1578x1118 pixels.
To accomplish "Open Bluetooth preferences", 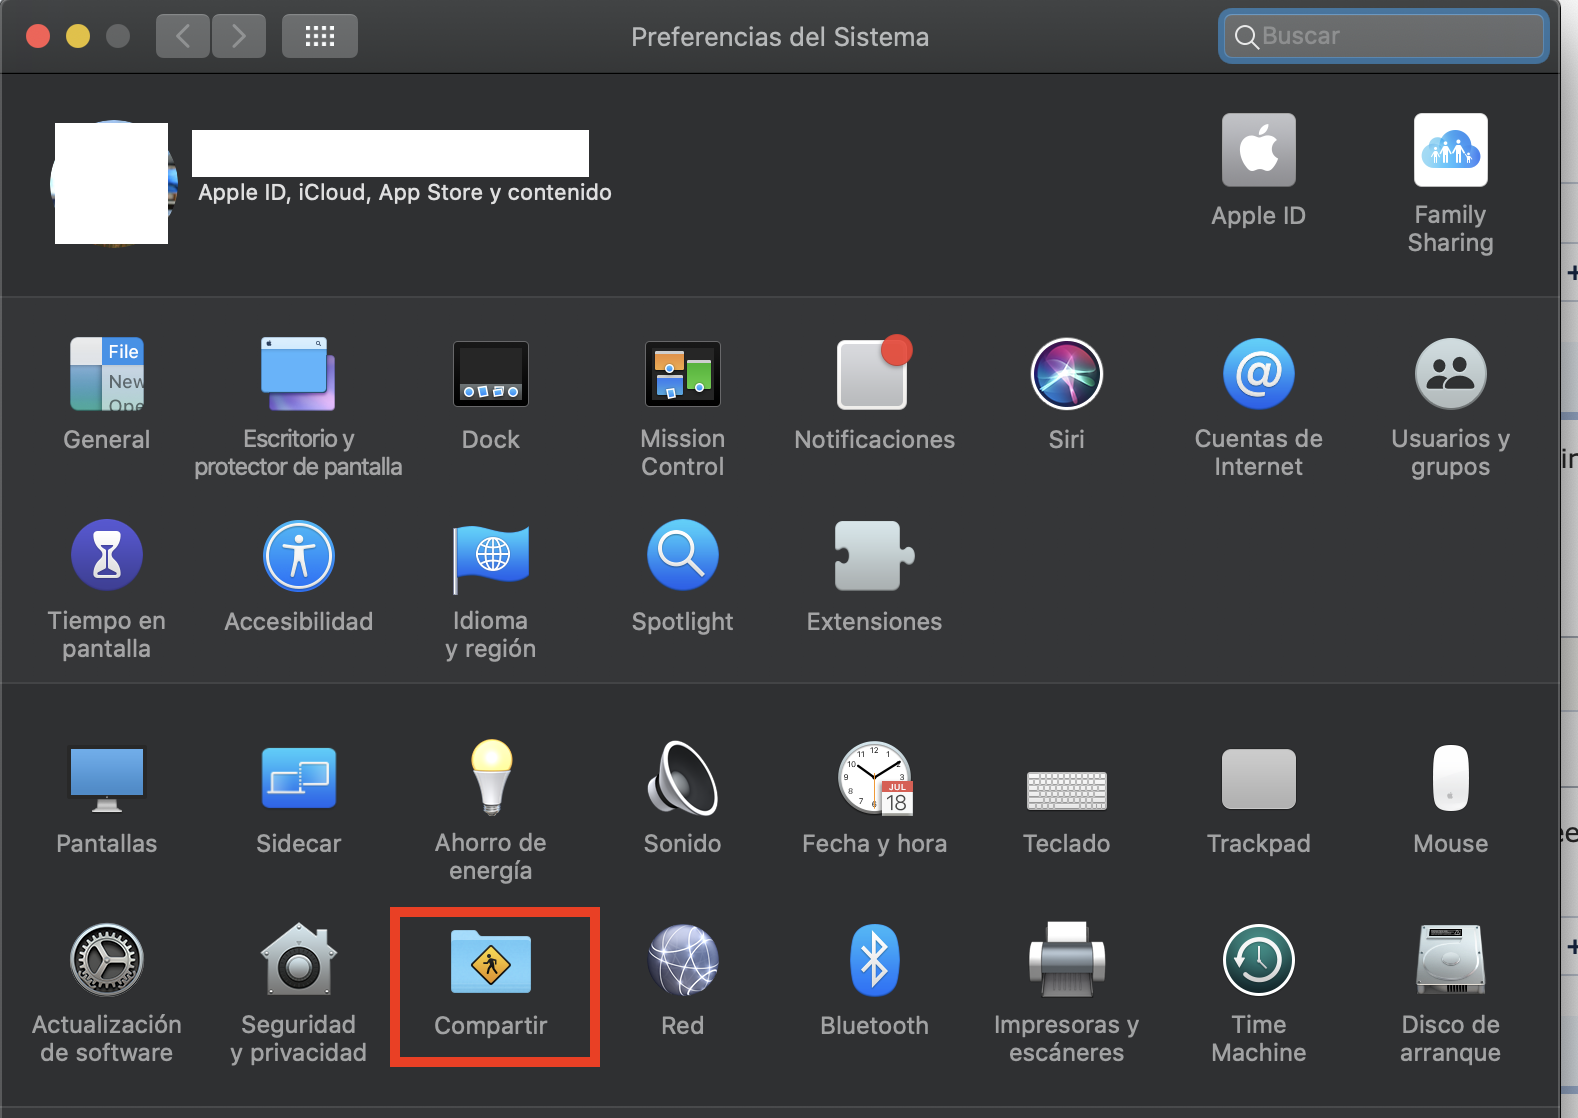I will click(x=874, y=960).
